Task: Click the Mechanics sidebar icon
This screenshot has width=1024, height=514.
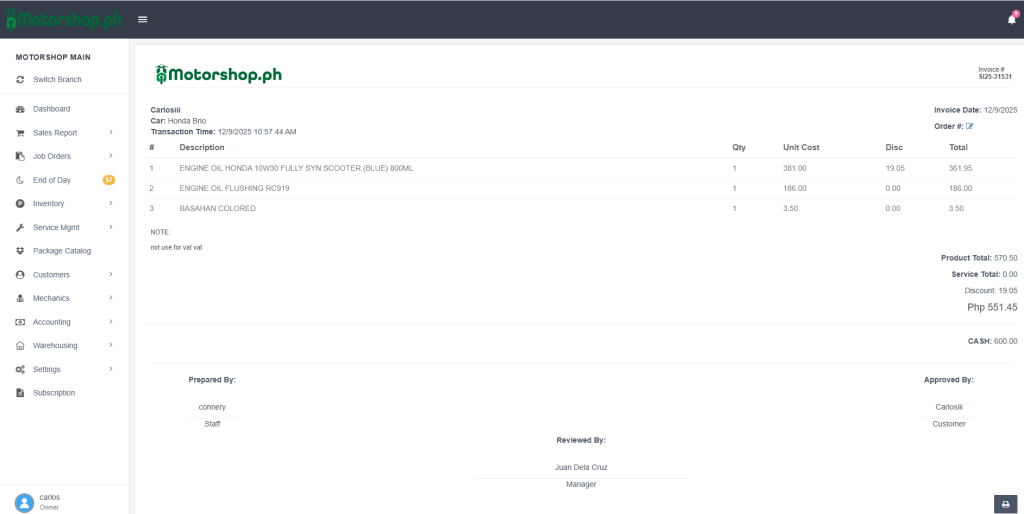Action: click(20, 298)
